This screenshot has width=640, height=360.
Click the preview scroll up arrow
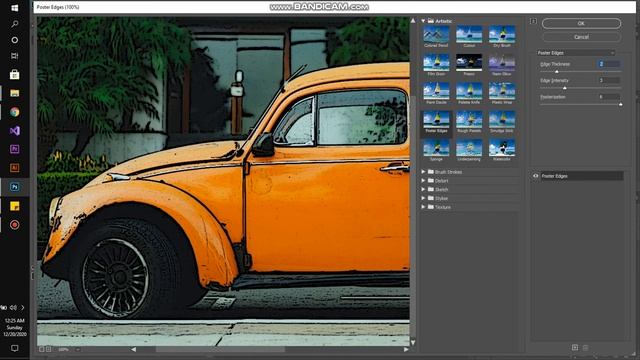tap(413, 20)
